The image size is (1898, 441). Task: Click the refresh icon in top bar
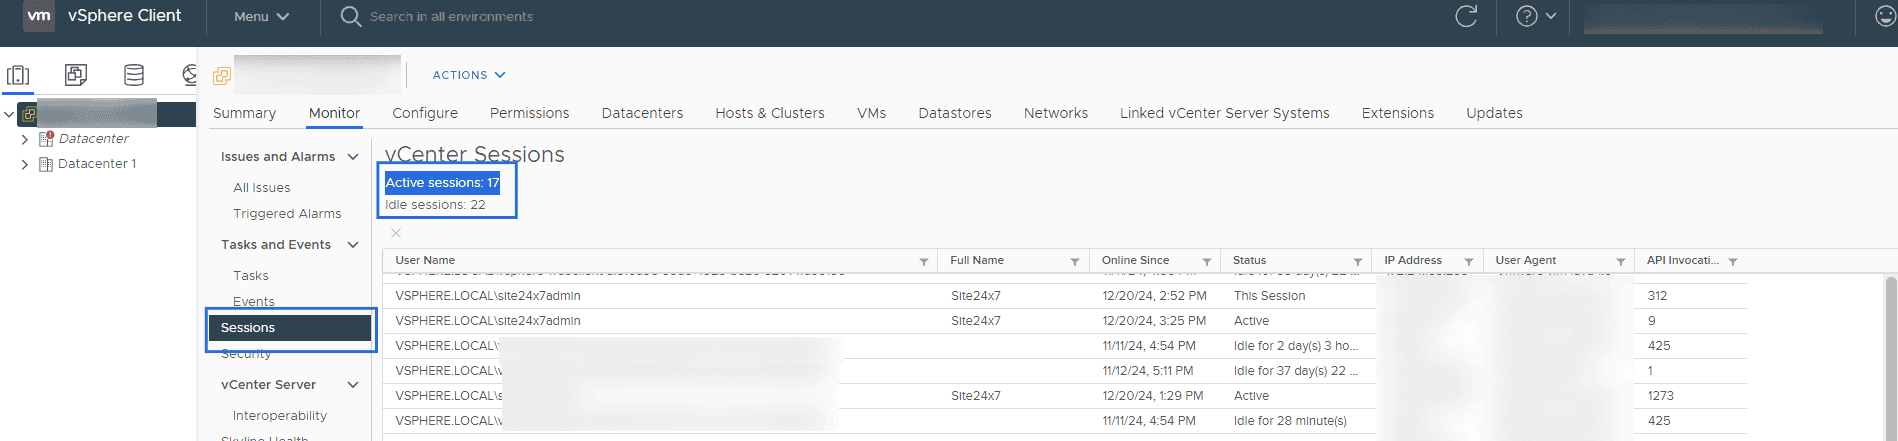tap(1466, 16)
